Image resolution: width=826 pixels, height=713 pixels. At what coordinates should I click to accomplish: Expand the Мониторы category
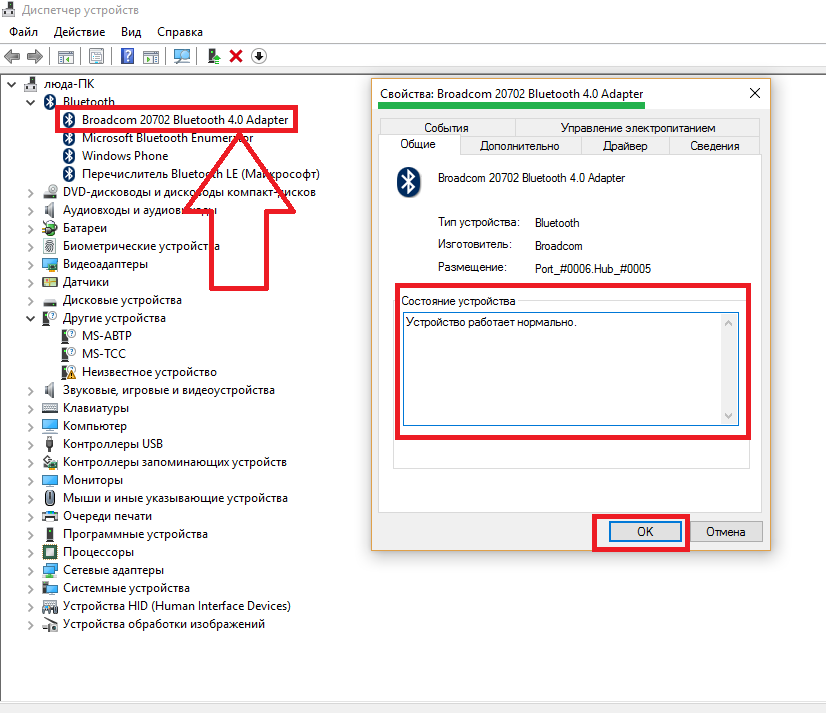tap(31, 481)
